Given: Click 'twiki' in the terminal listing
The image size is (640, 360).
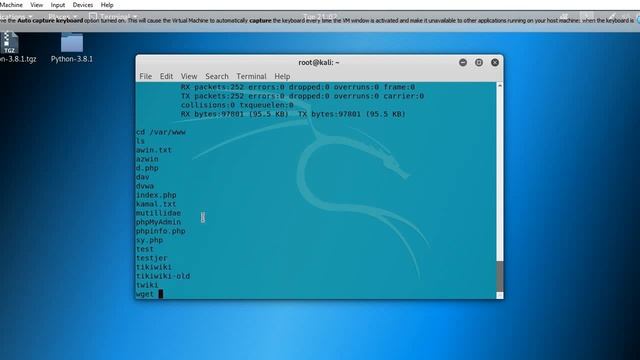Looking at the screenshot, I should [x=147, y=285].
